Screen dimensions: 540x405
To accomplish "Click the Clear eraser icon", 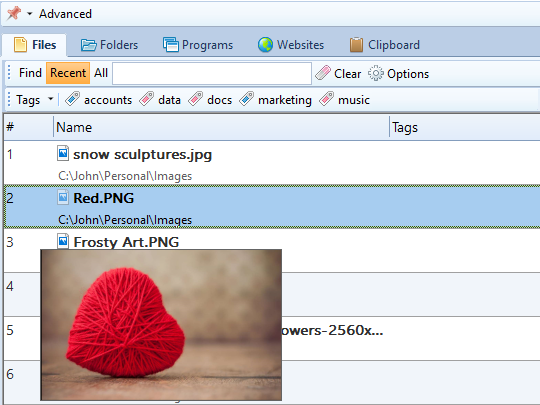I will 323,73.
